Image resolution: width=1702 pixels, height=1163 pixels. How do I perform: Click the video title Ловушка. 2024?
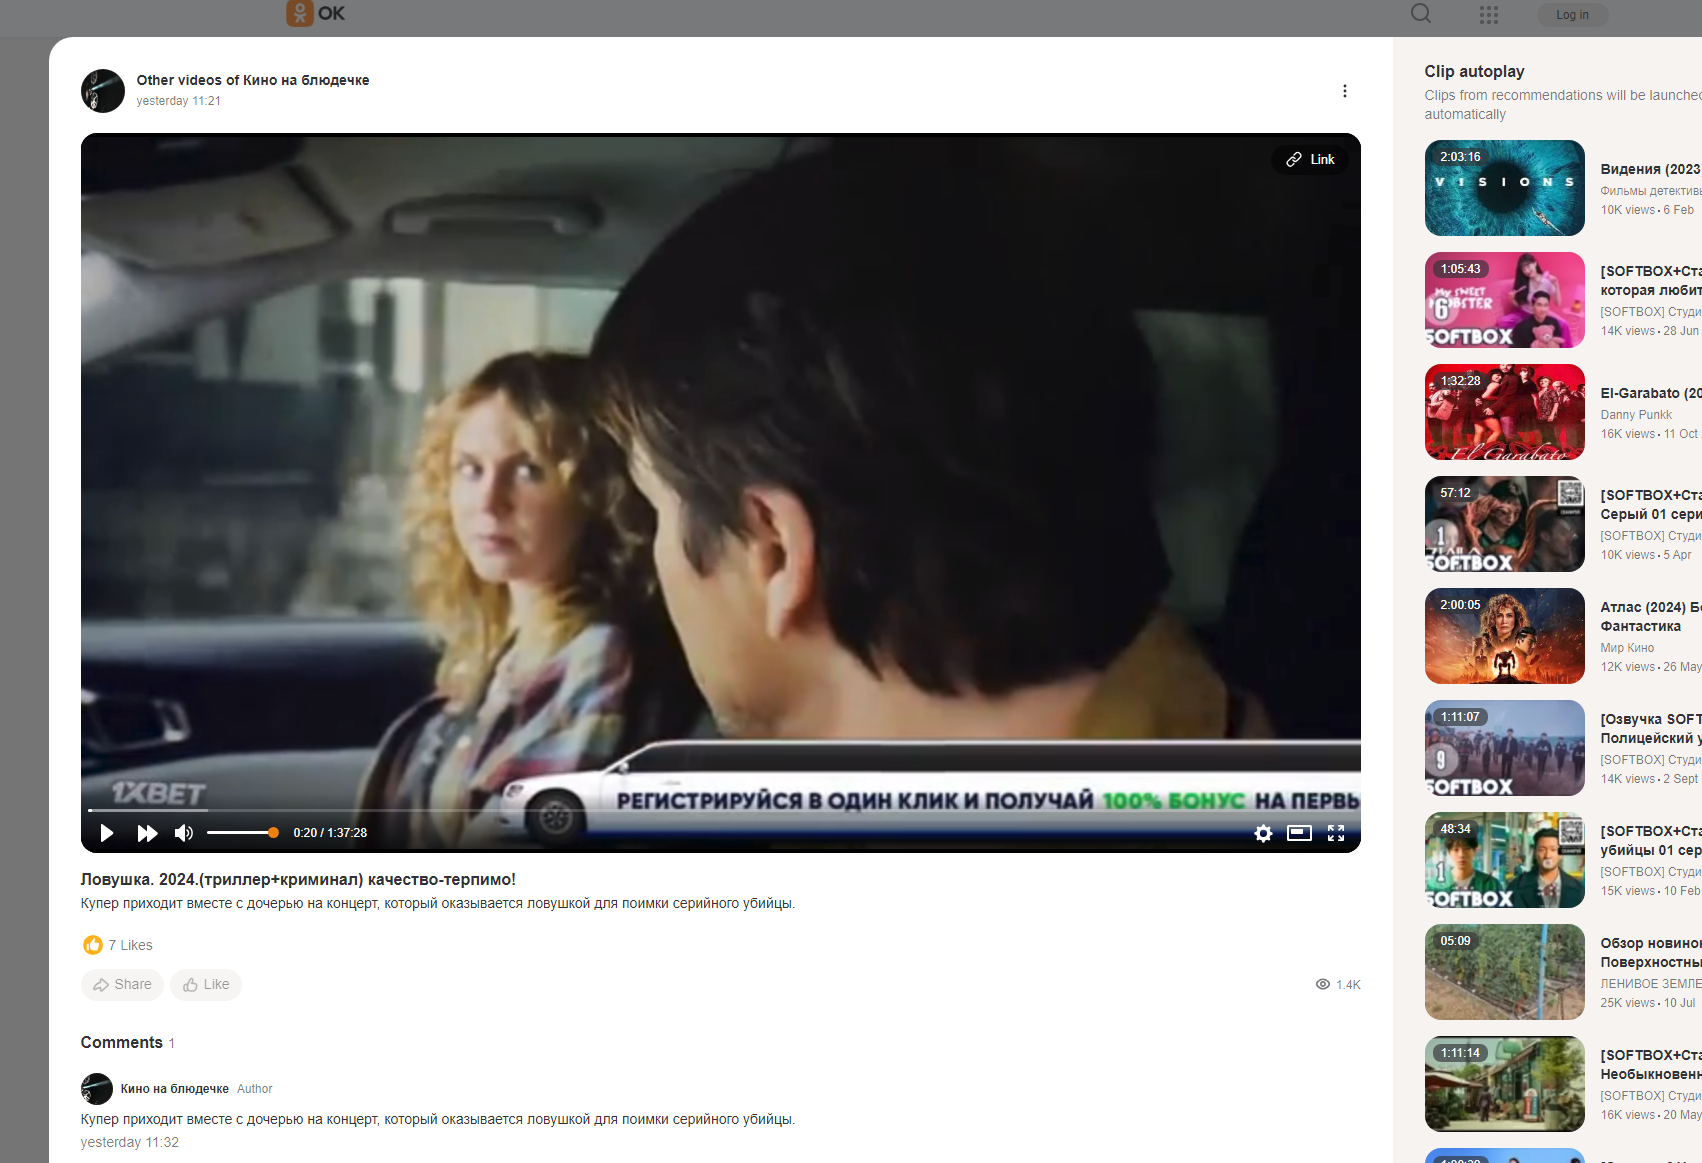[x=298, y=880]
